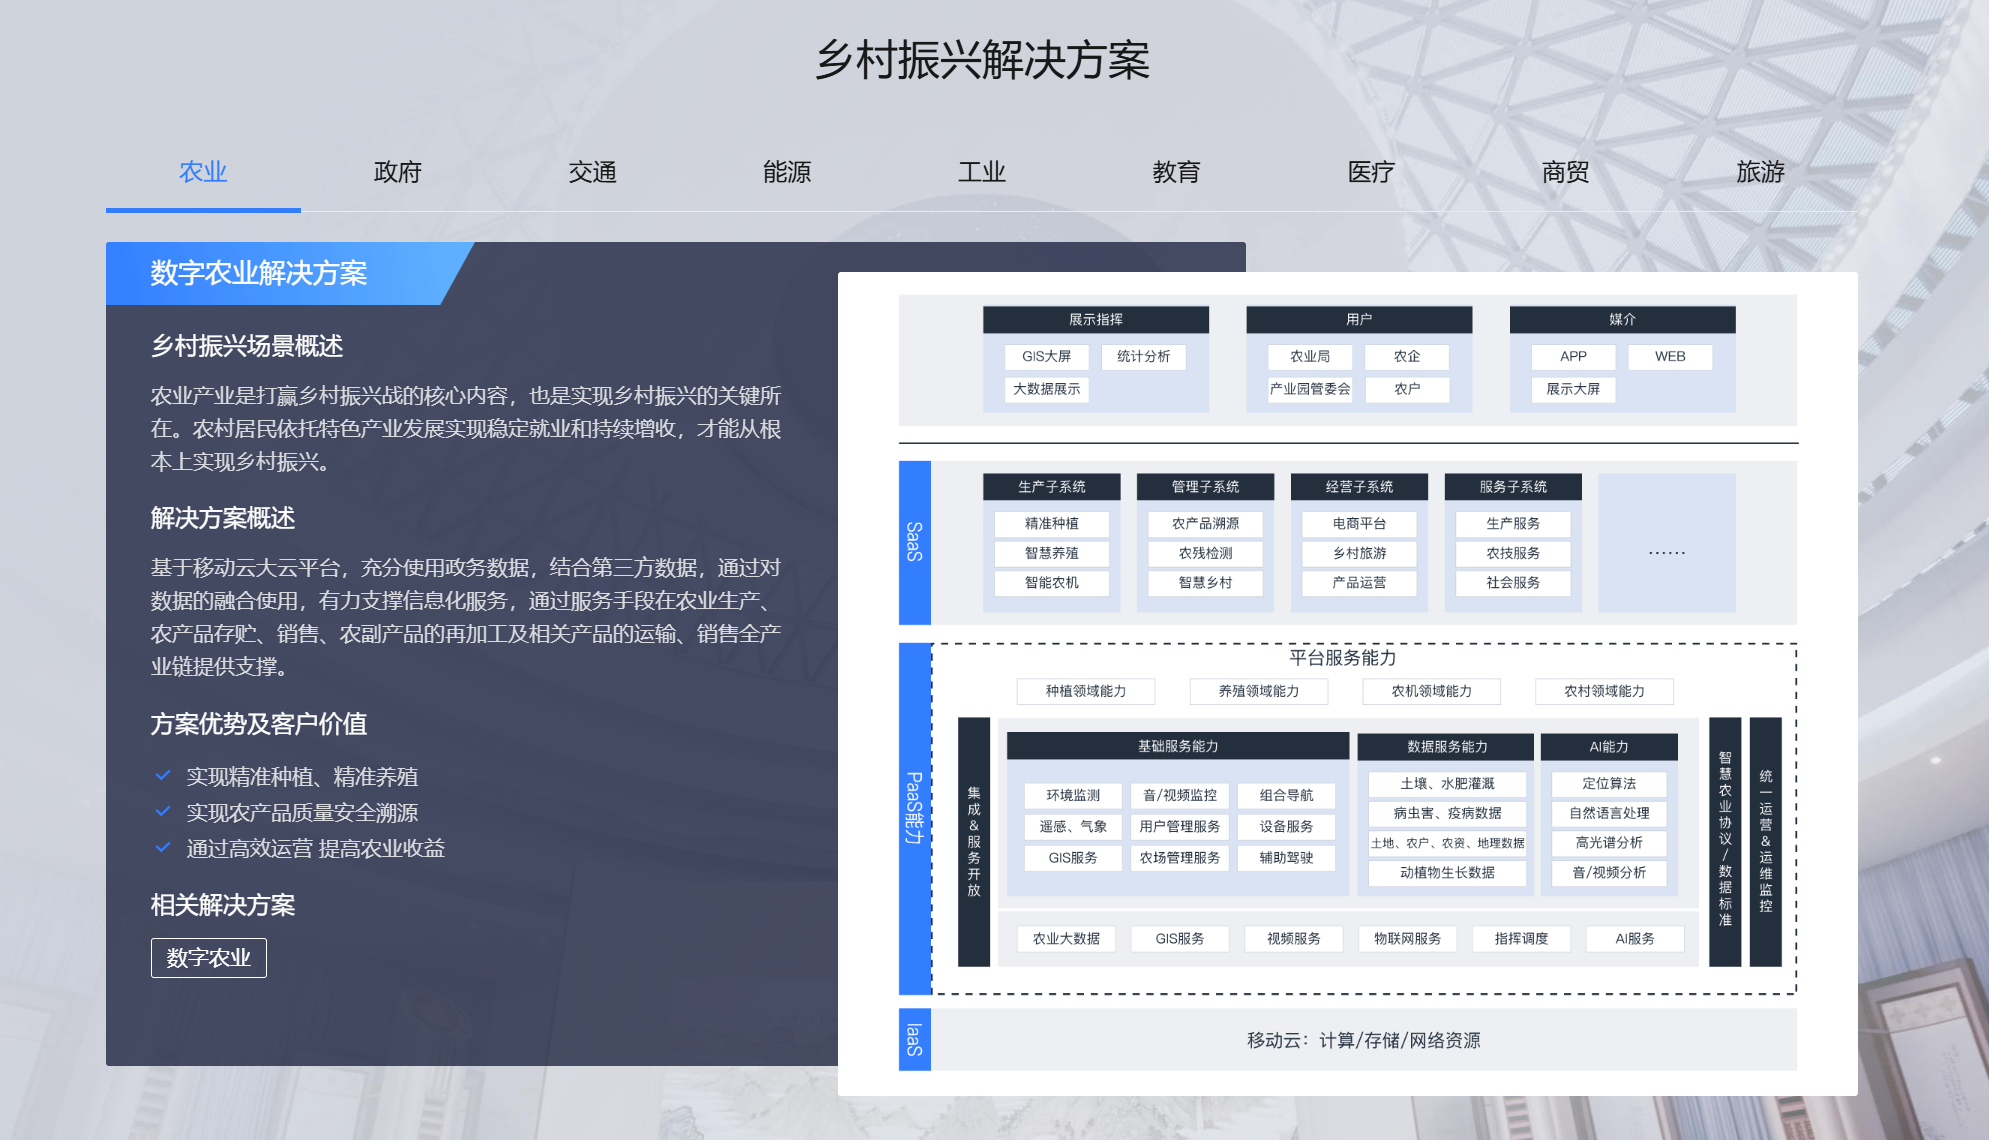Click the AI服务 block at the bottom
This screenshot has height=1140, width=1989.
[x=1635, y=938]
